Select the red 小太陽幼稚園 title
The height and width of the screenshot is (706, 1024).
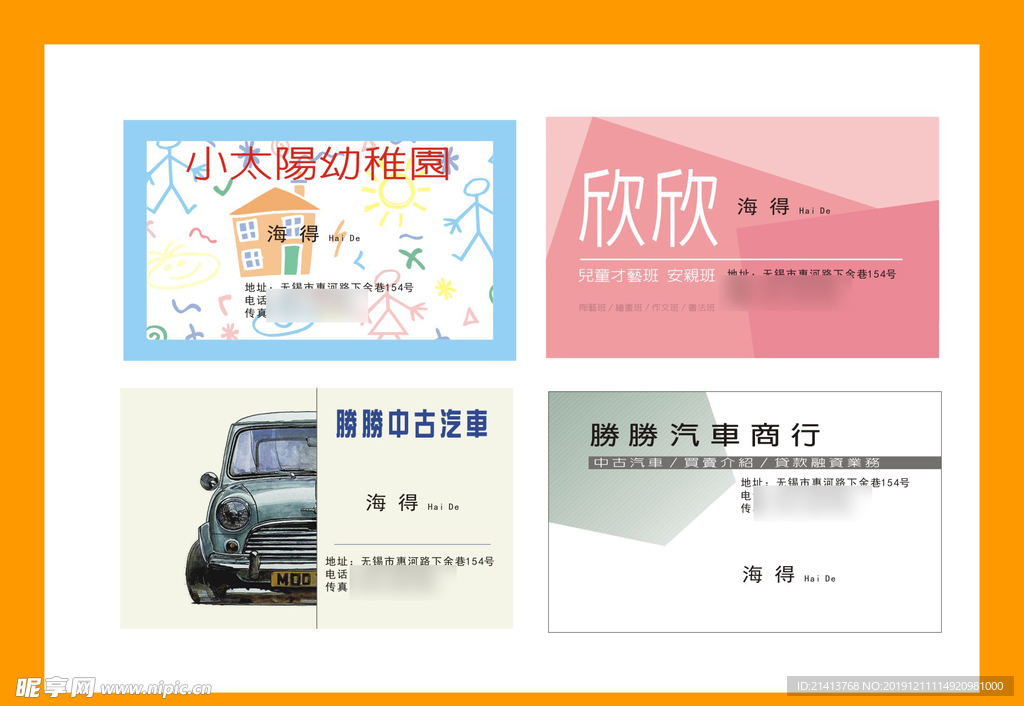coord(319,164)
